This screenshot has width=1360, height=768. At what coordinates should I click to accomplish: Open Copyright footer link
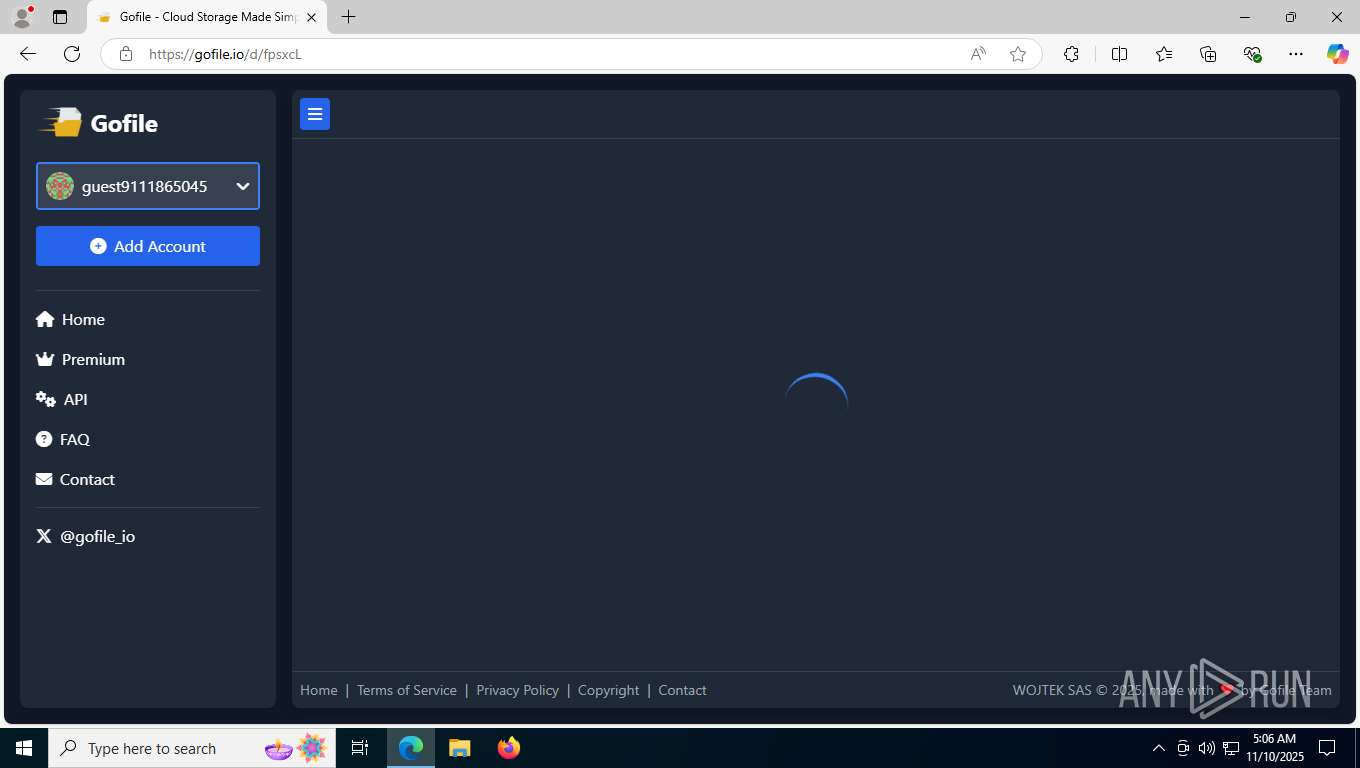pyautogui.click(x=608, y=690)
